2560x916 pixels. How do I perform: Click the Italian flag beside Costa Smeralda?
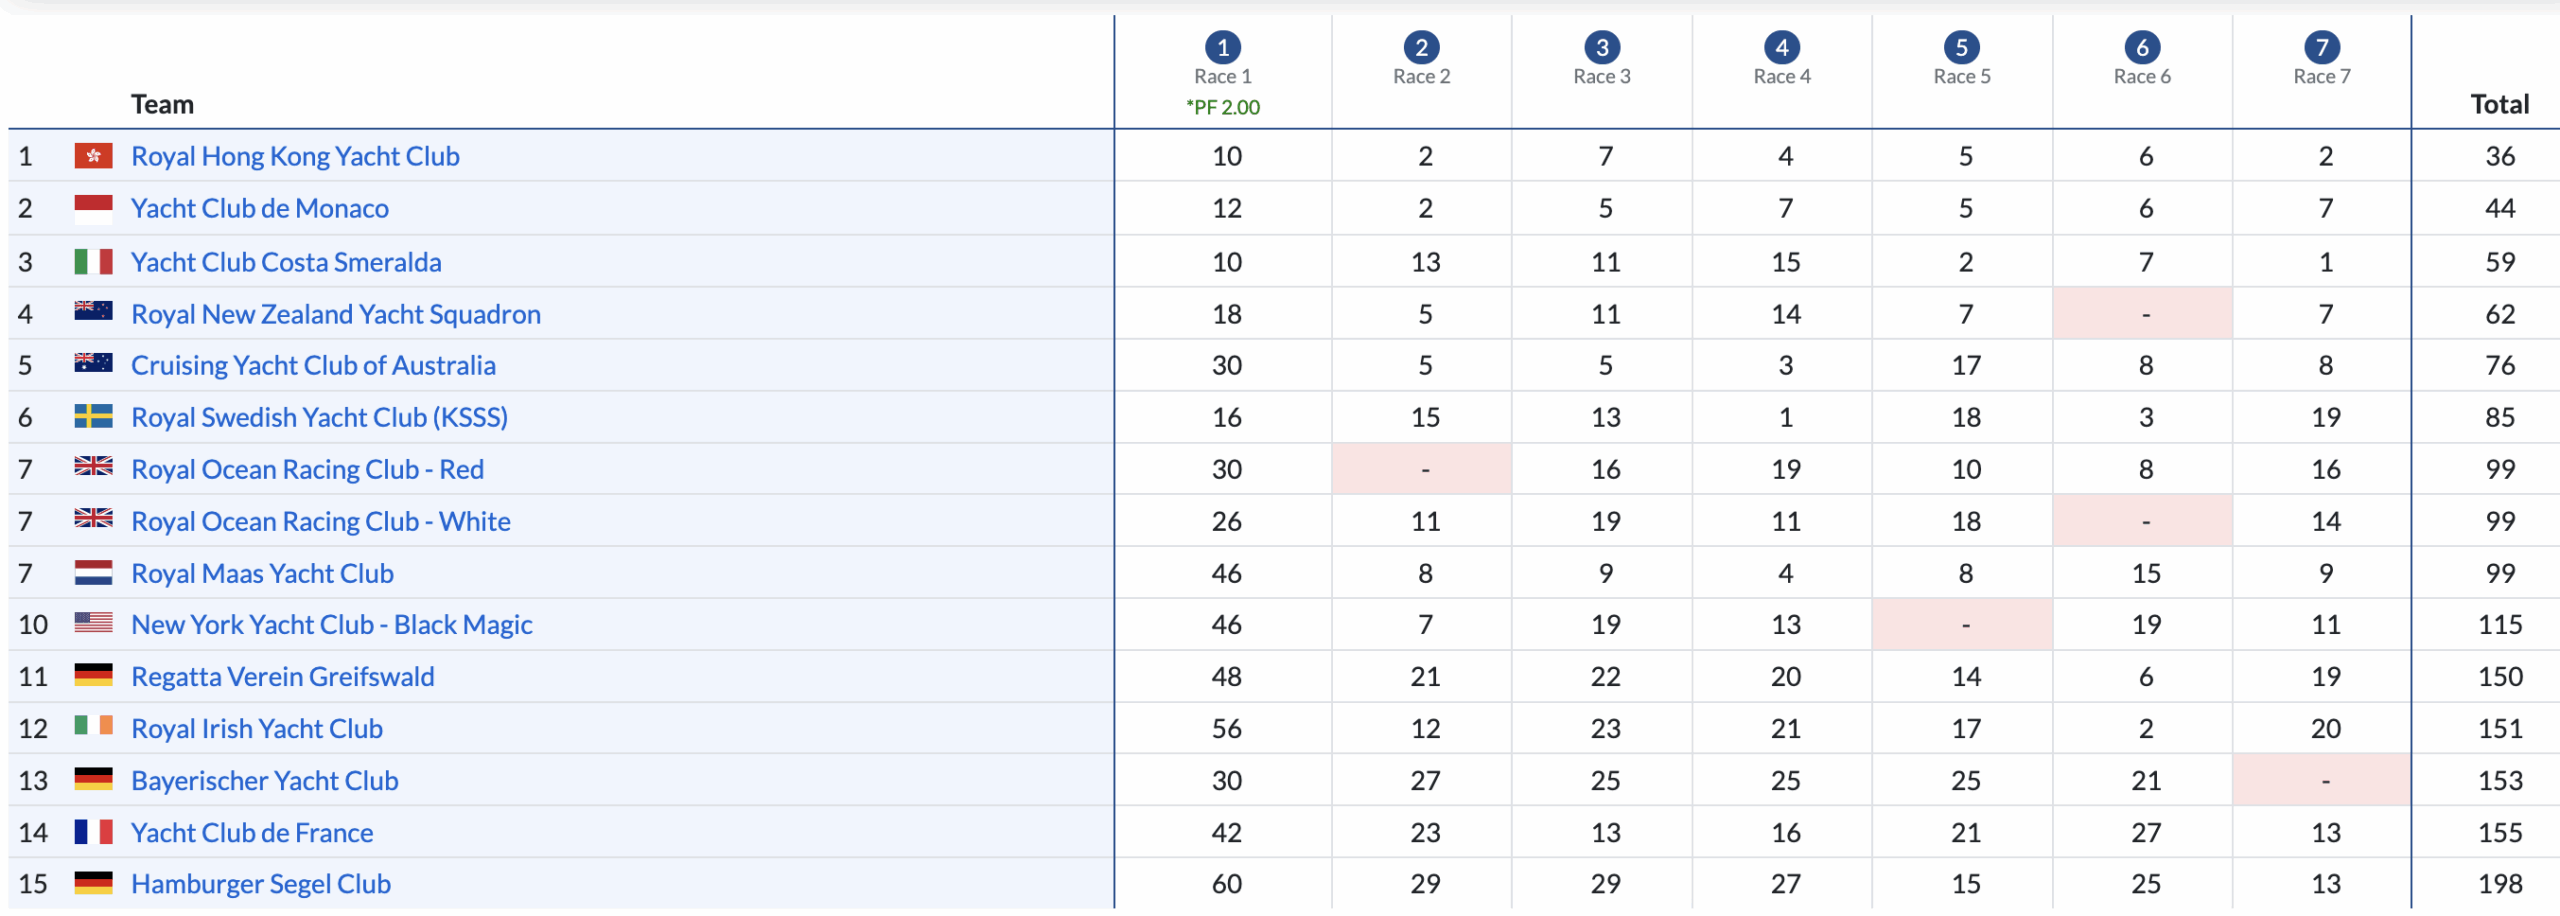[93, 262]
